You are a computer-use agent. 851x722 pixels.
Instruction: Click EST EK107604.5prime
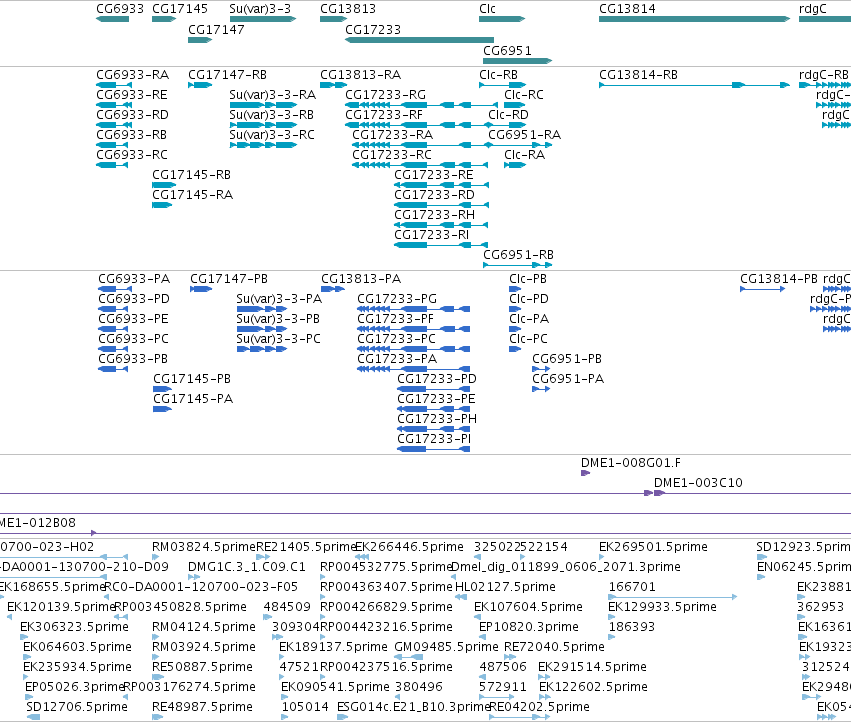(x=528, y=607)
